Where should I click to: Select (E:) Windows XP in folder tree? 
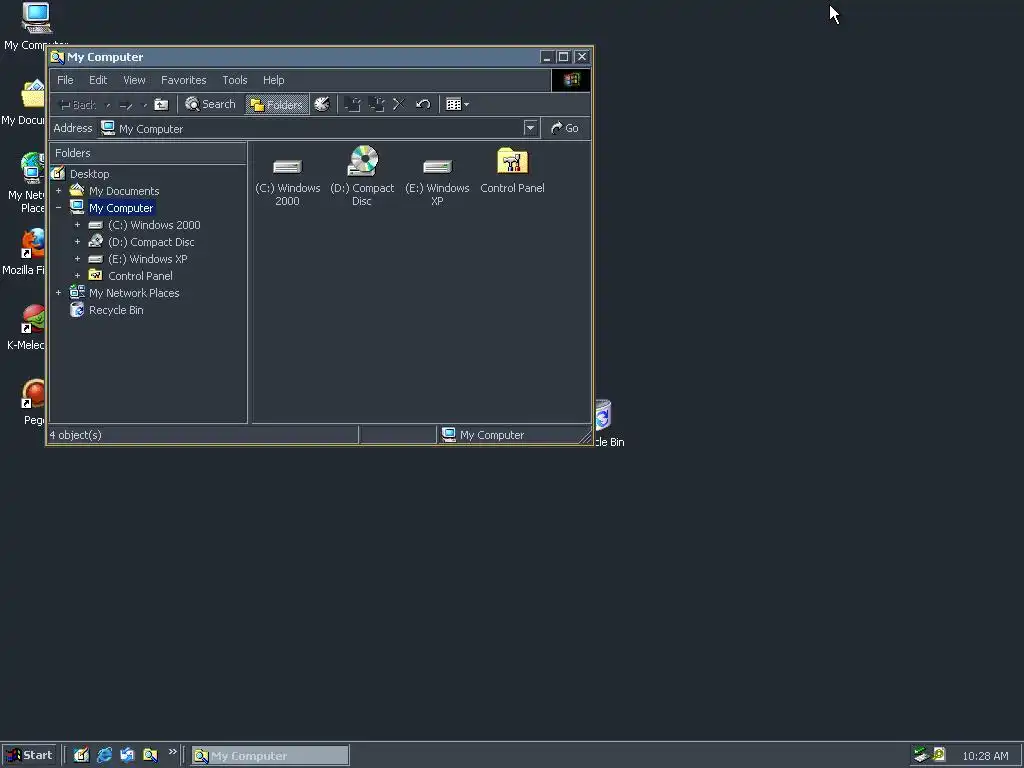148,259
